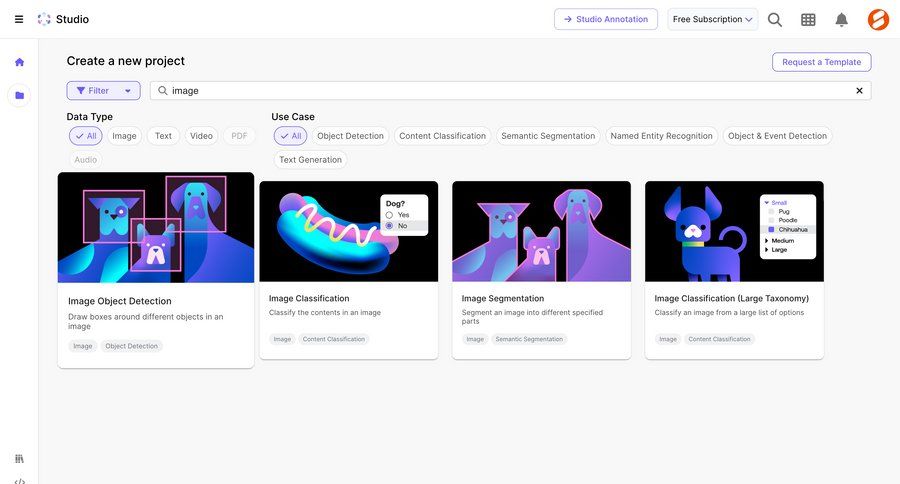Viewport: 900px width, 484px height.
Task: Open the user profile avatar
Action: [x=878, y=19]
